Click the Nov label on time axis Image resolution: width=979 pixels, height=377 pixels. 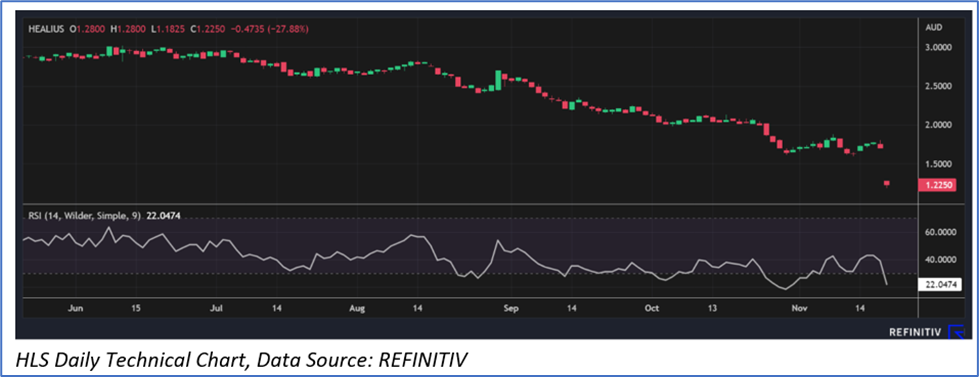coord(799,308)
